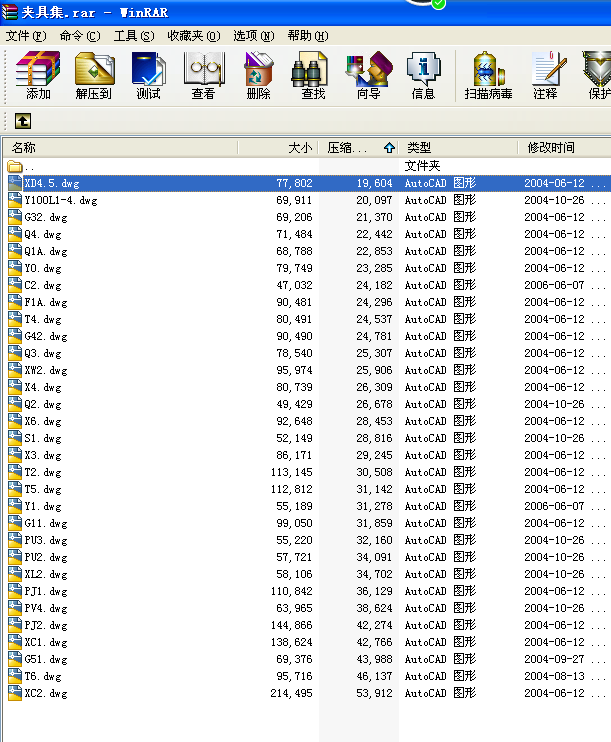Image resolution: width=611 pixels, height=742 pixels.
Task: Click the file icon of C2.dwg
Action: (x=15, y=285)
